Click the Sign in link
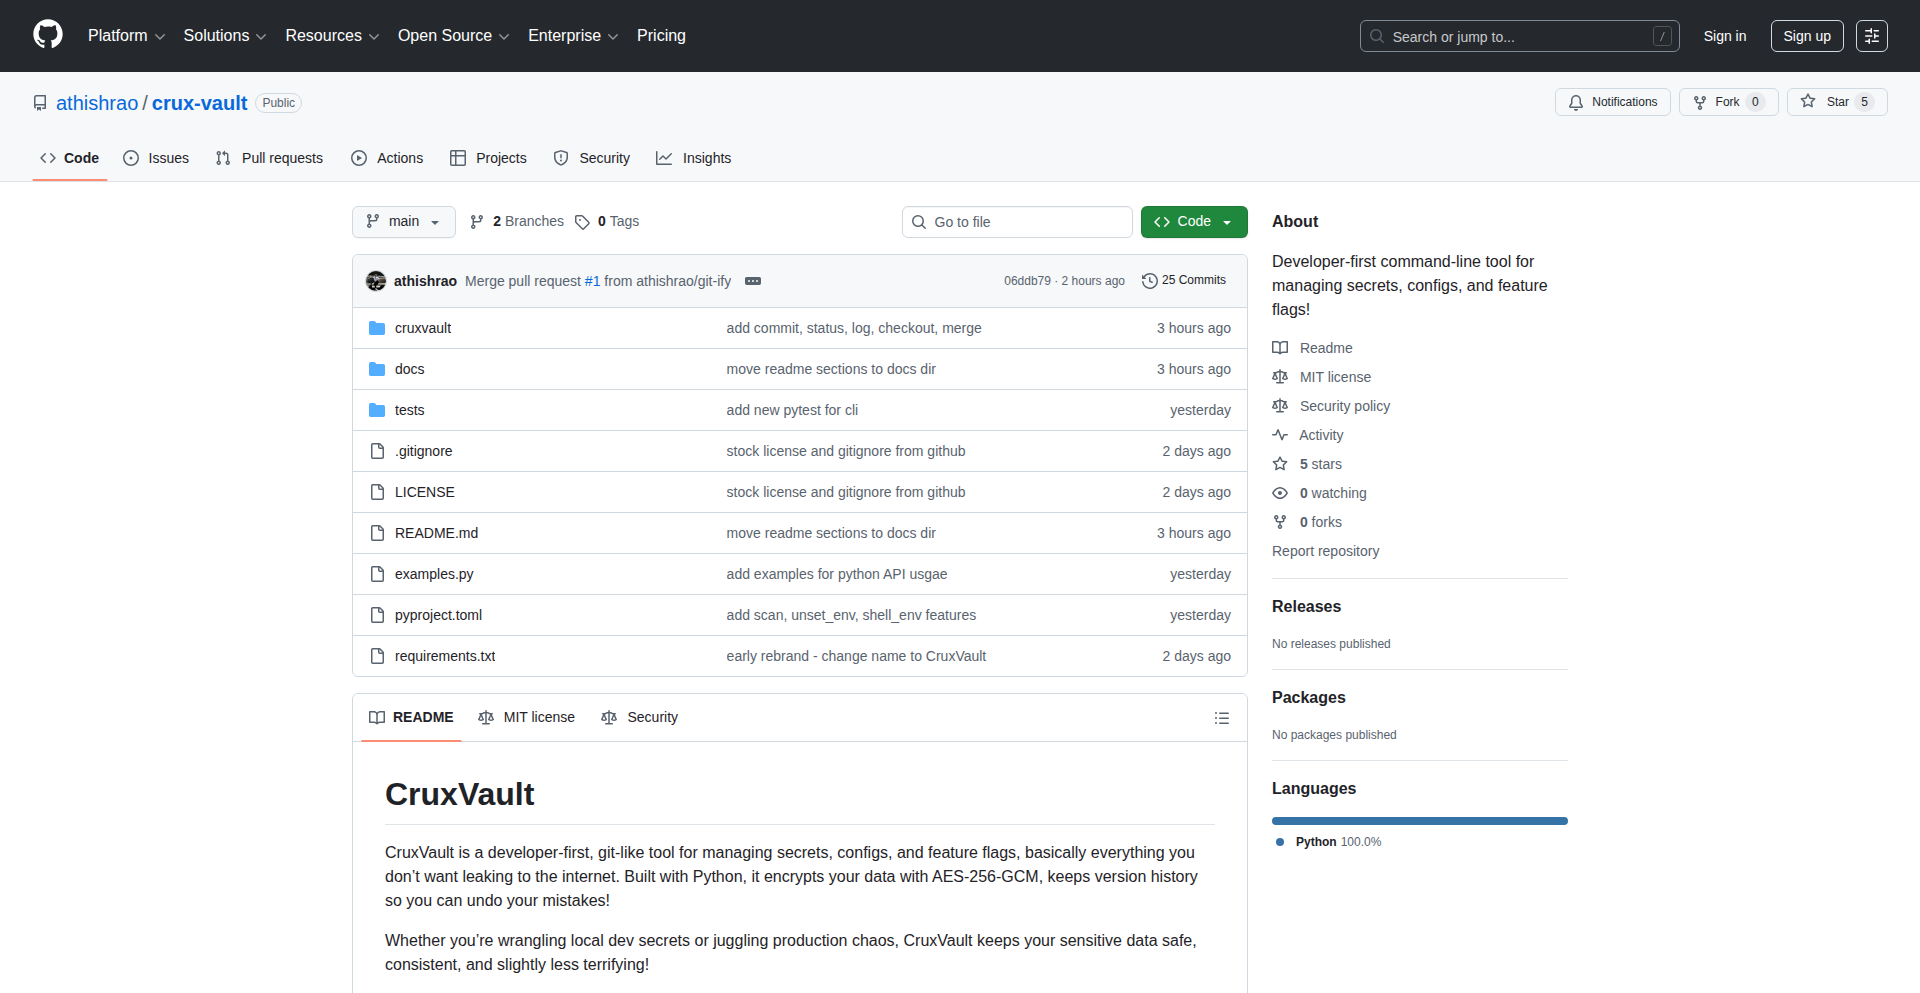Screen dimensions: 1920x993 click(x=1725, y=36)
